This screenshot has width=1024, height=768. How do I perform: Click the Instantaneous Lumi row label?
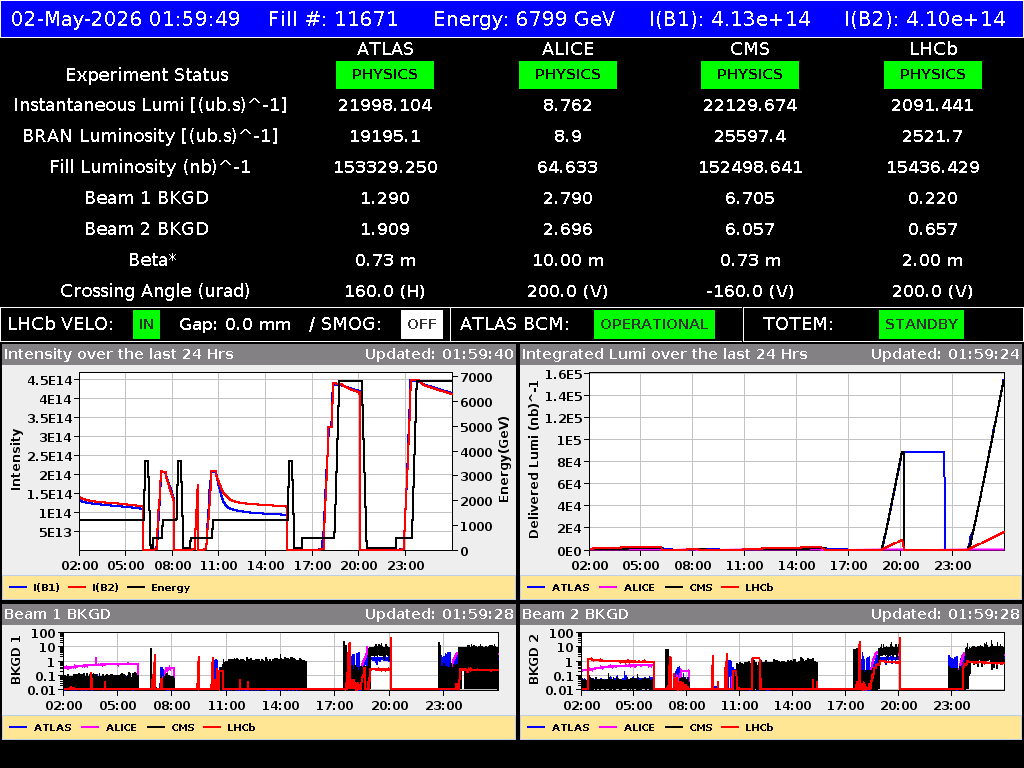click(150, 105)
